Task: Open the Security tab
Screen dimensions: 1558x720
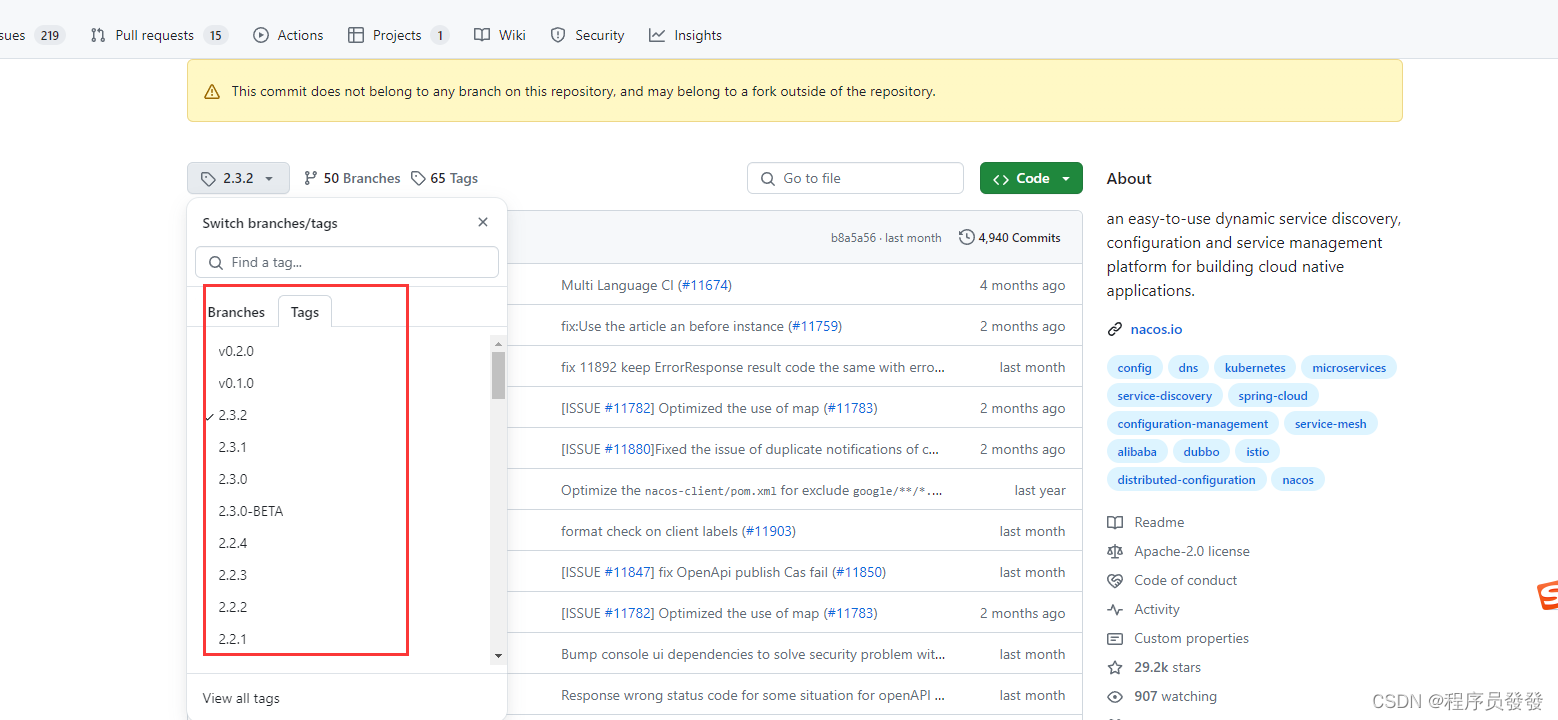Action: pyautogui.click(x=588, y=35)
